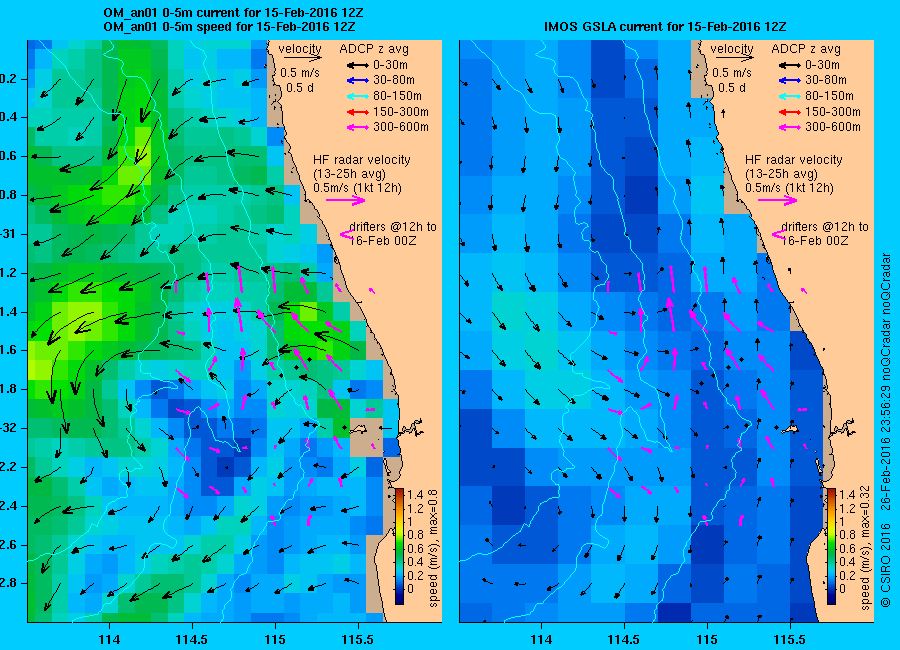
Task: Click the 'OM_an01 0-5m current' title line
Action: coord(233,13)
